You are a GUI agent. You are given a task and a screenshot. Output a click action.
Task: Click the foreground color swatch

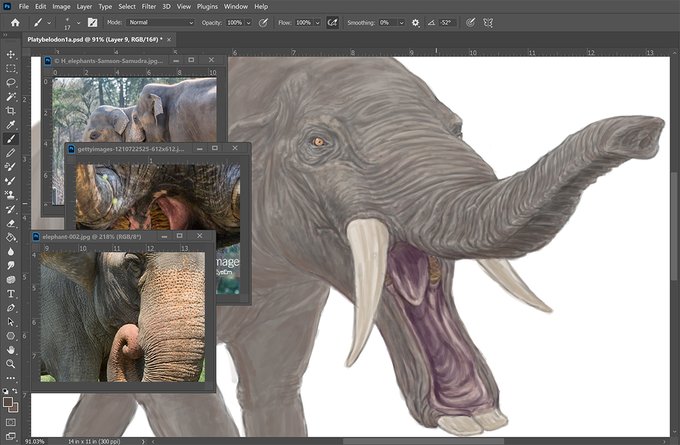pyautogui.click(x=8, y=401)
